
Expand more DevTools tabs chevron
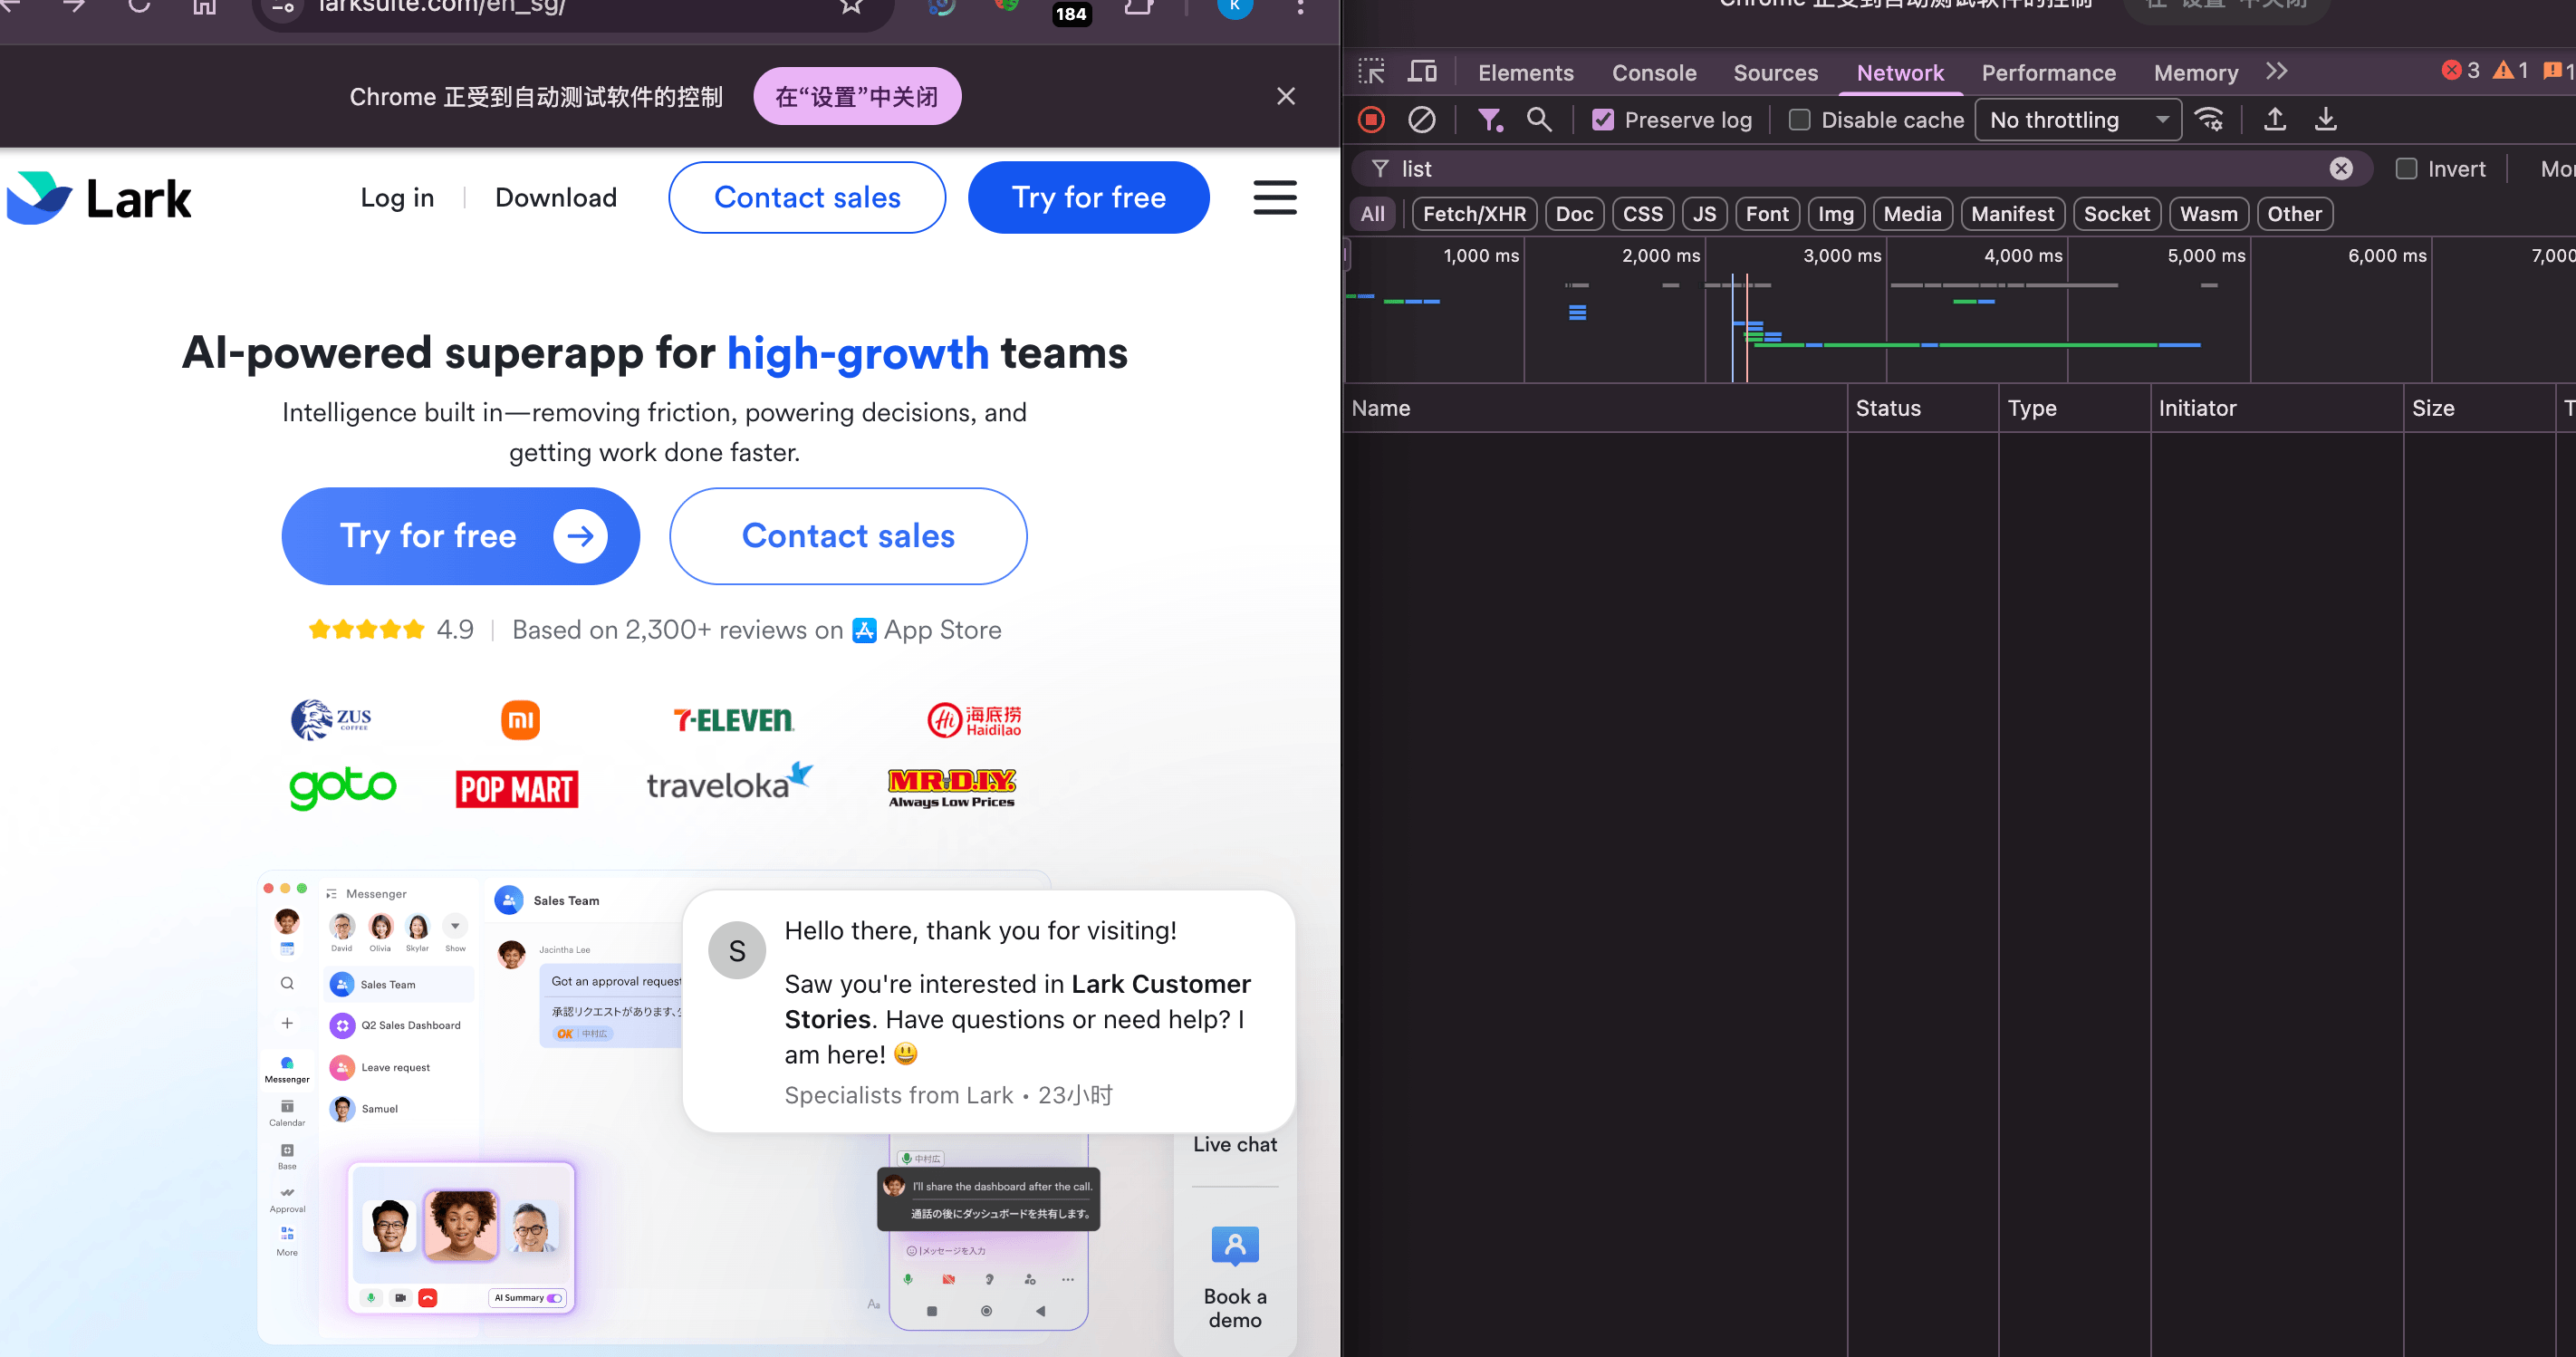coord(2277,71)
